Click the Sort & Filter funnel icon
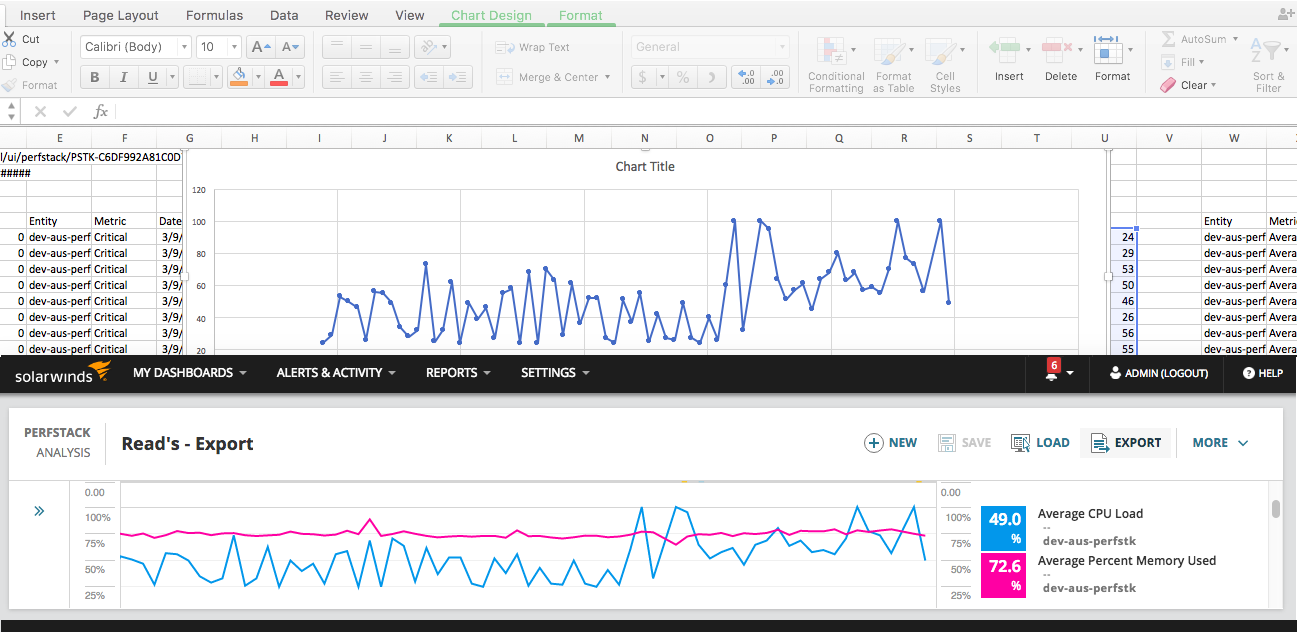This screenshot has width=1298, height=632. [x=1270, y=51]
